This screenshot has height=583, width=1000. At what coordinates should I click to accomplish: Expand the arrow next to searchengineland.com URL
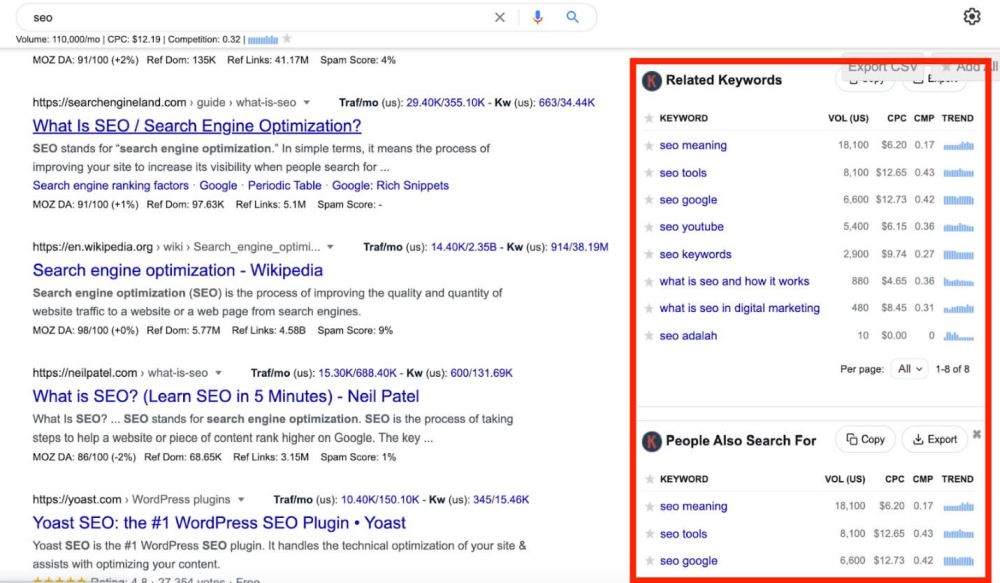[307, 103]
